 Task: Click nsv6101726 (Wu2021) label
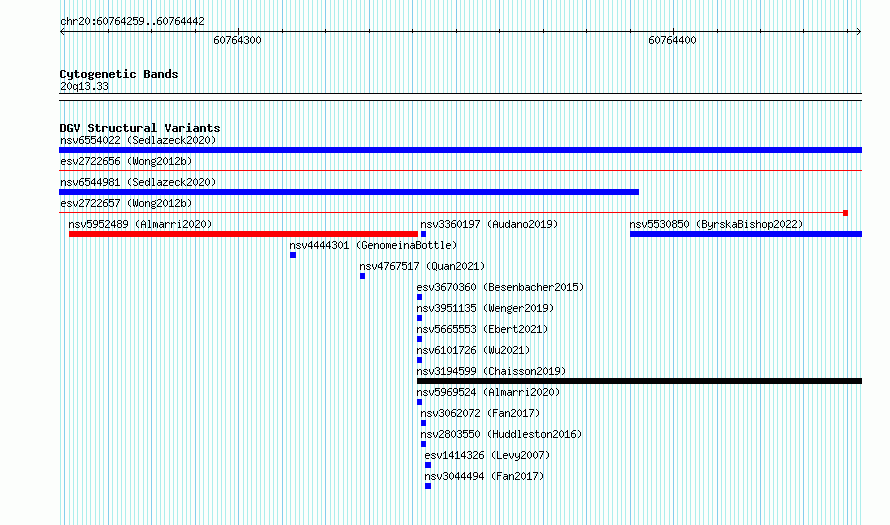[x=473, y=350]
